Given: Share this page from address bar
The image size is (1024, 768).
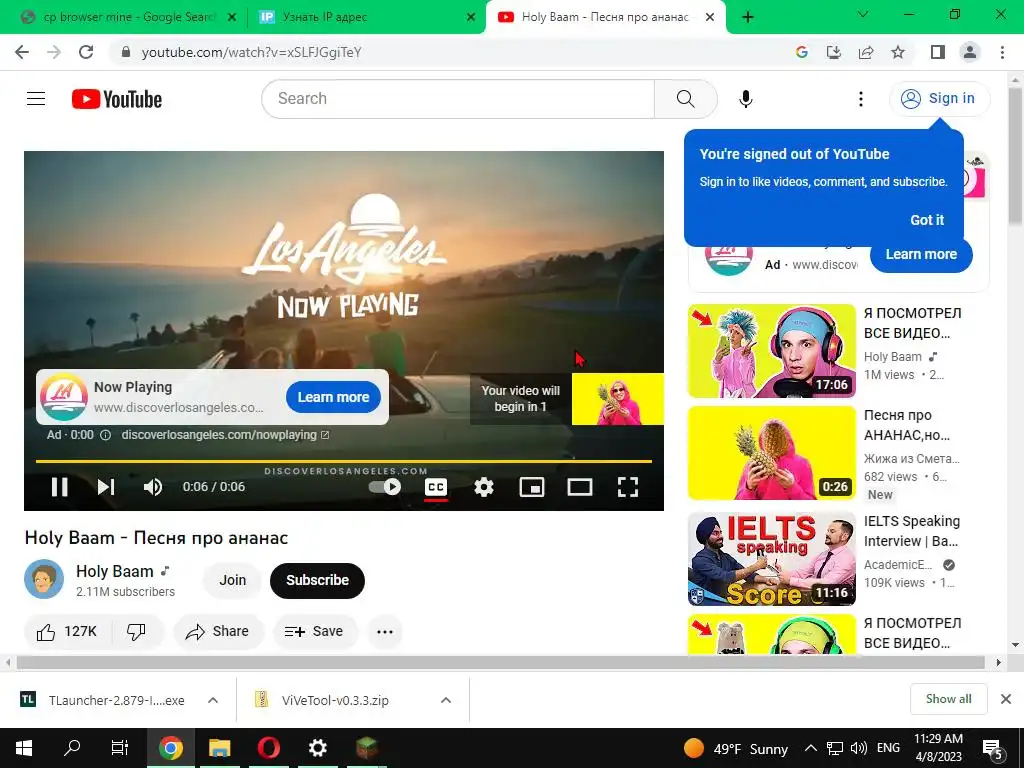Looking at the screenshot, I should point(866,52).
